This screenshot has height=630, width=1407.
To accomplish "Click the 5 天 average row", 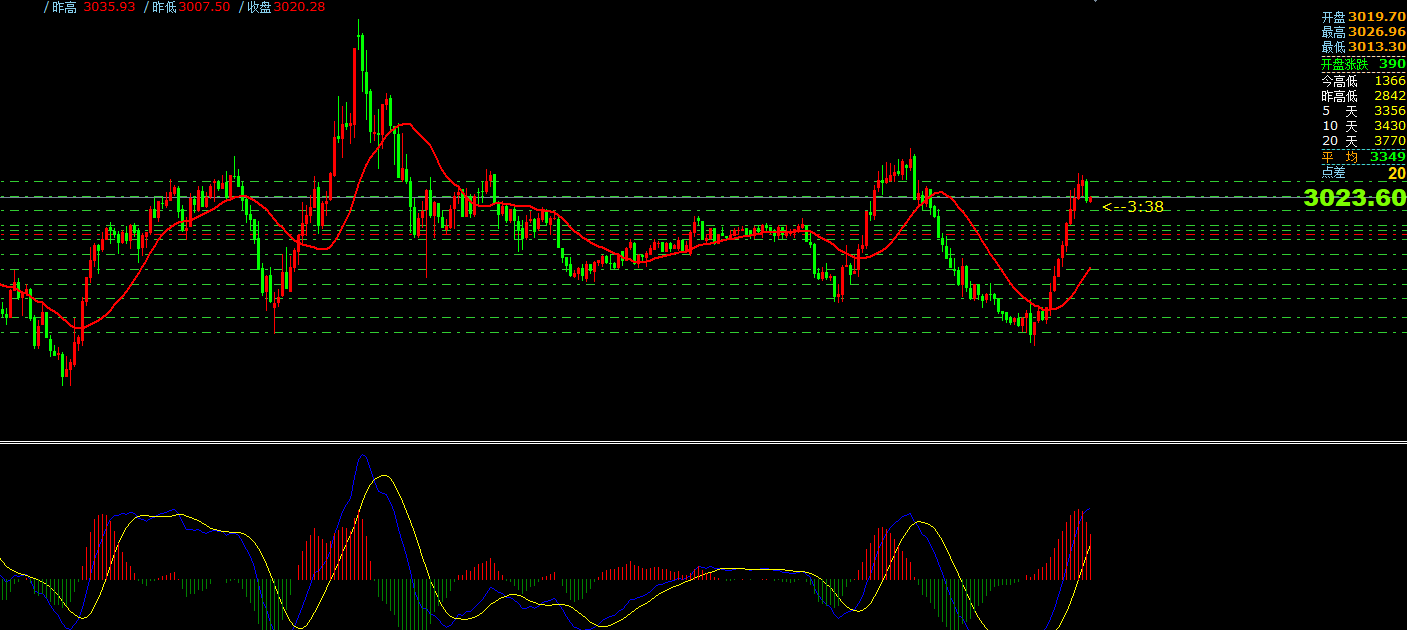I will click(x=1363, y=111).
